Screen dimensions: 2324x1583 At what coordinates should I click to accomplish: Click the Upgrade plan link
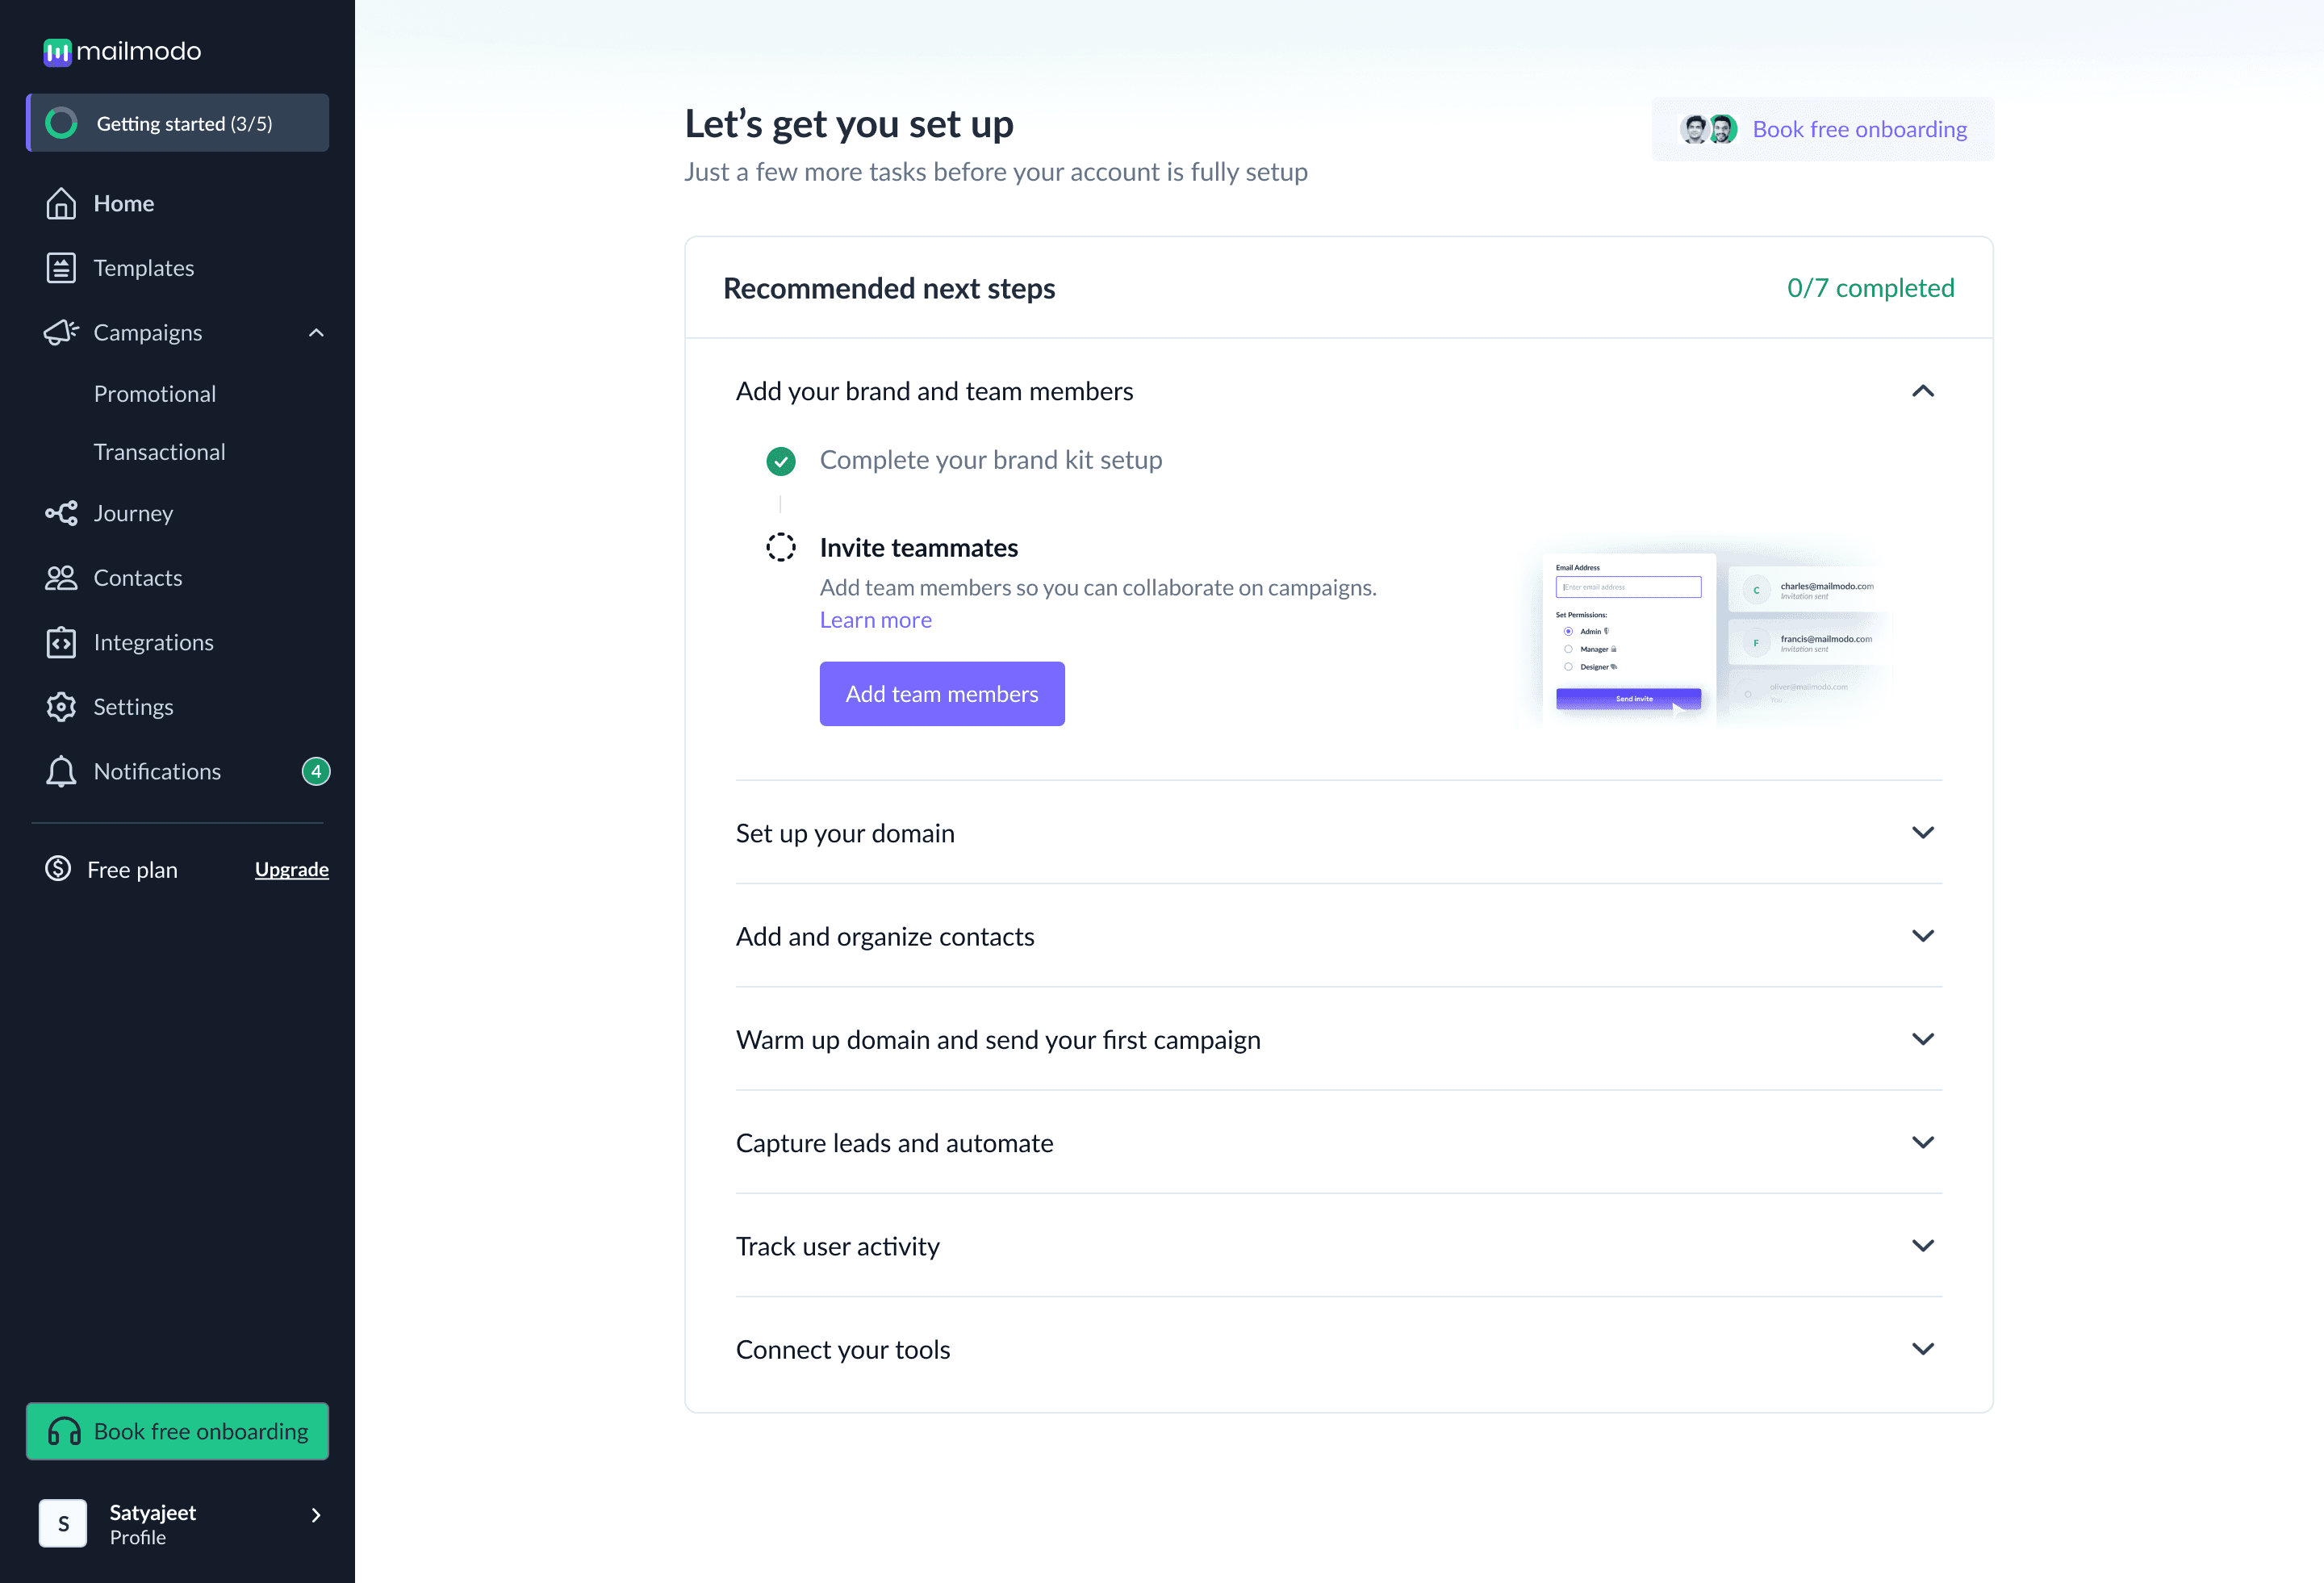(292, 869)
